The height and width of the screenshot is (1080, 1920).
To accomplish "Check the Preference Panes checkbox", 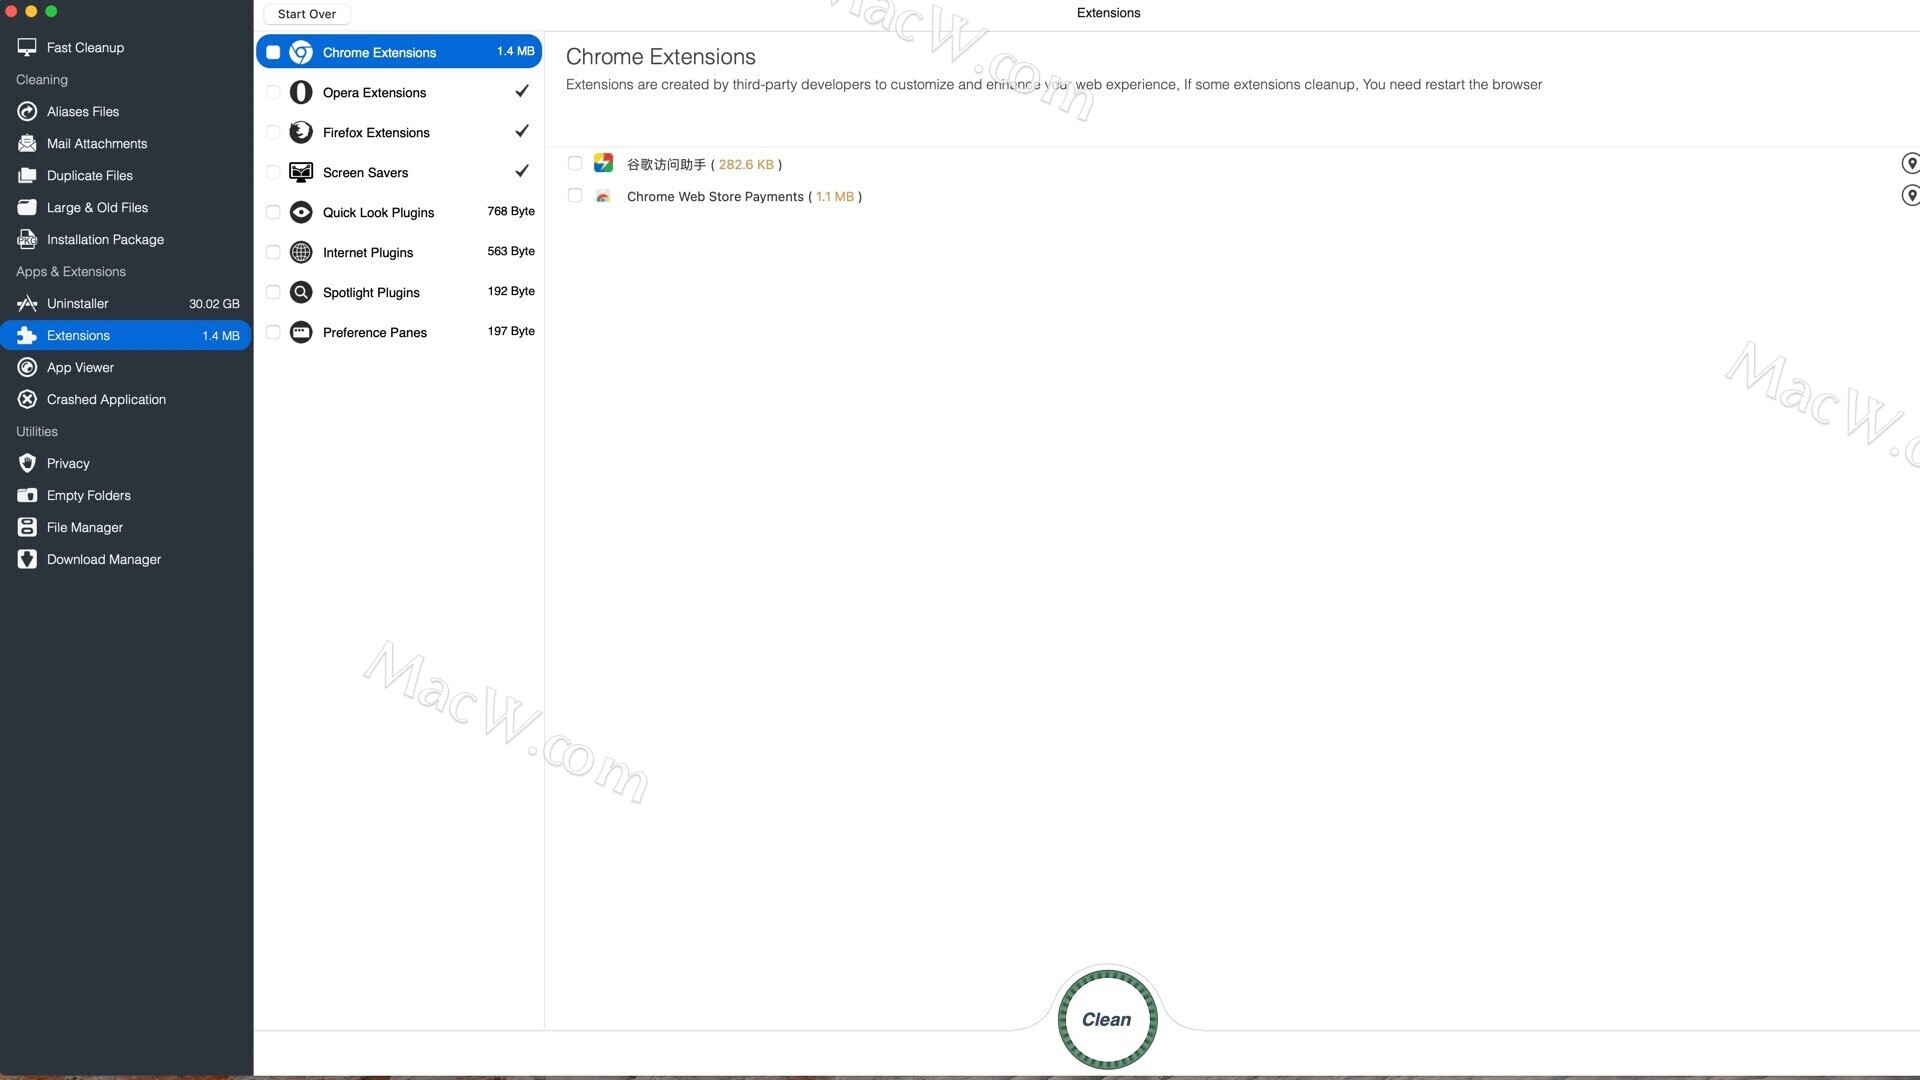I will 273,332.
